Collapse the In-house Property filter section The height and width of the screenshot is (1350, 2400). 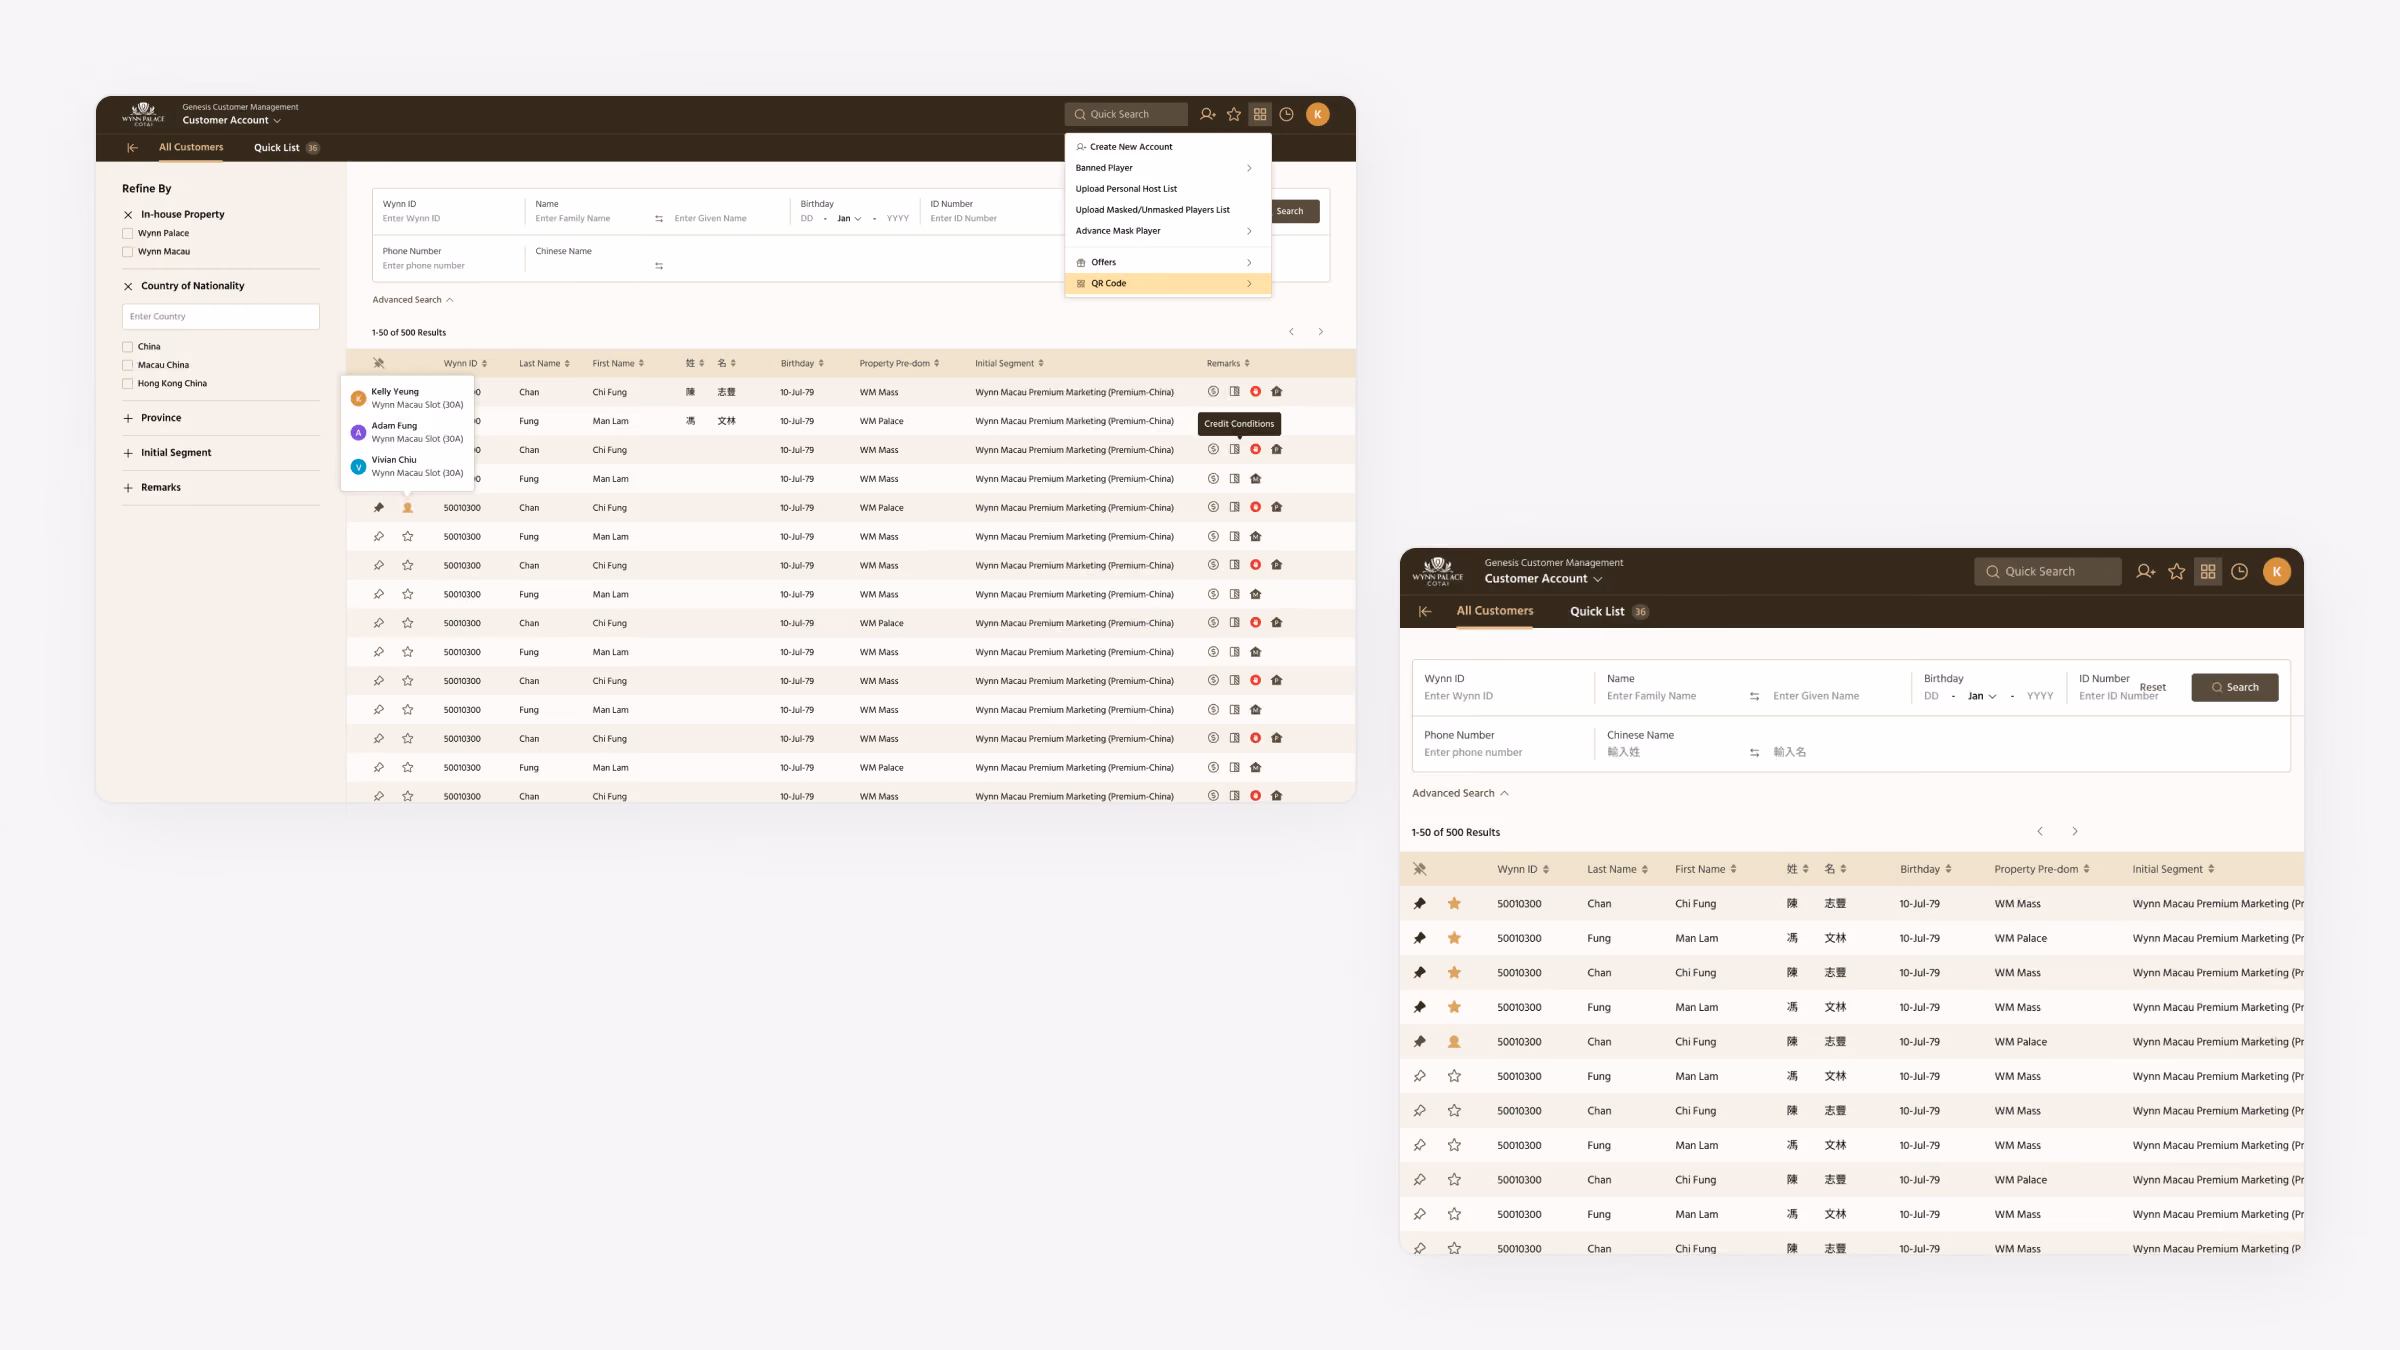click(x=128, y=215)
